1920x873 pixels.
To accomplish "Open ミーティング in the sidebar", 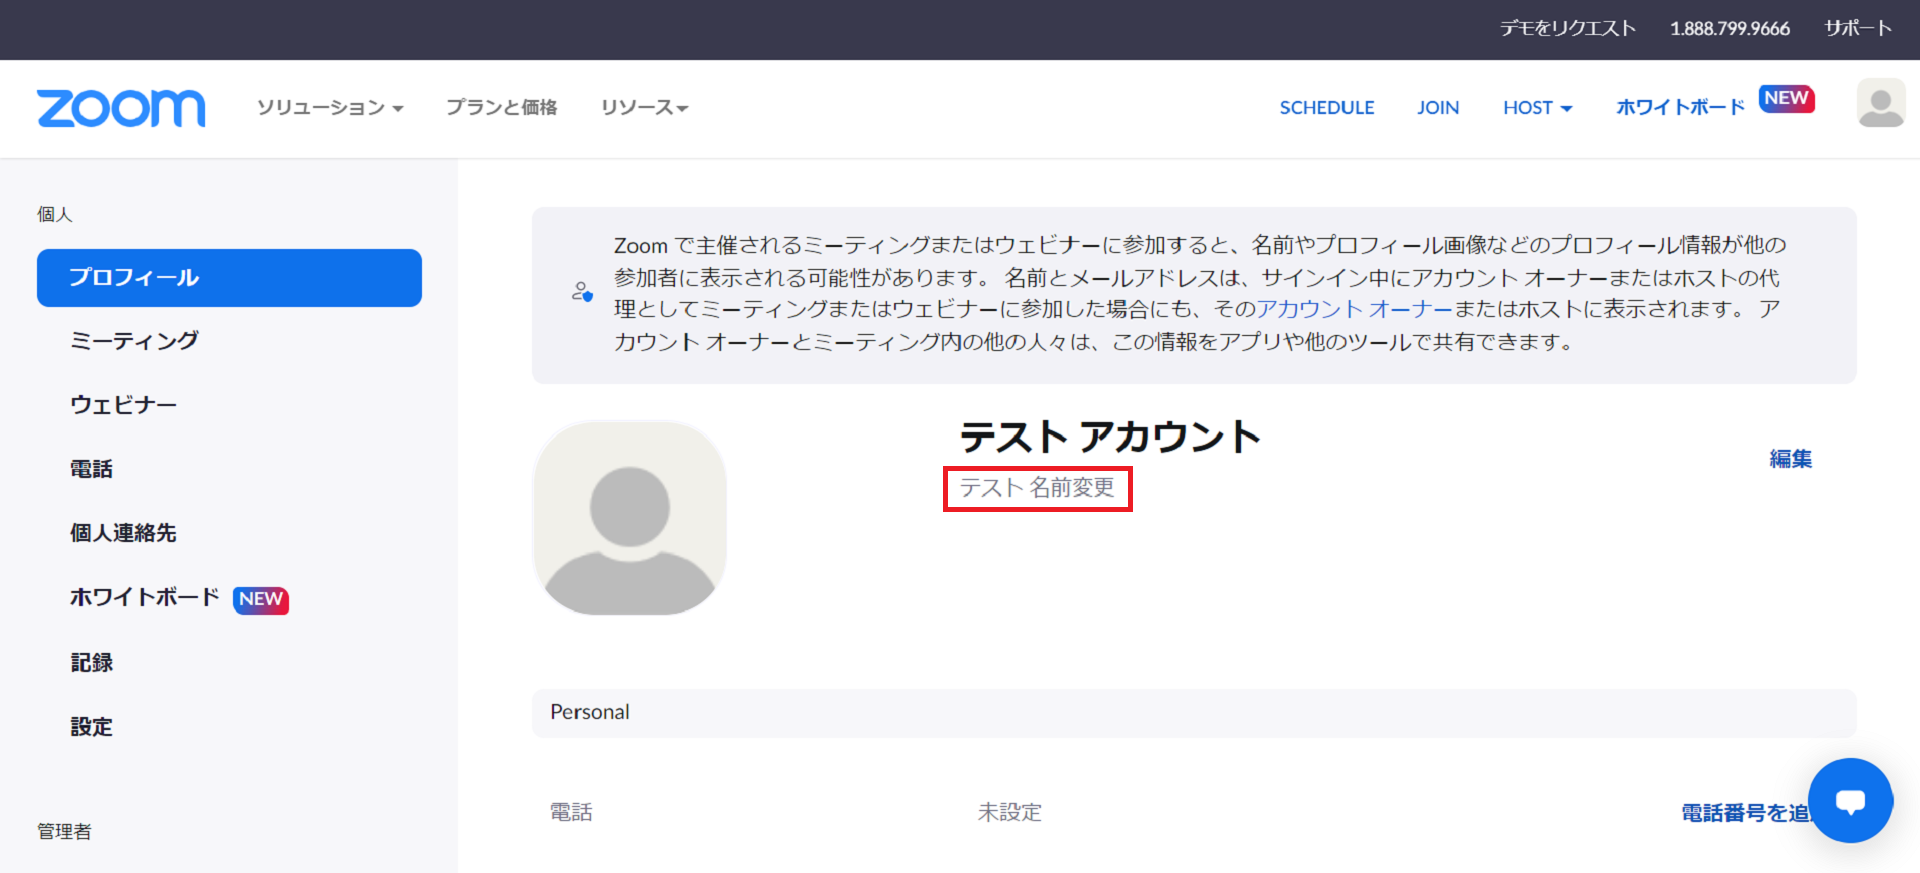I will [x=134, y=341].
